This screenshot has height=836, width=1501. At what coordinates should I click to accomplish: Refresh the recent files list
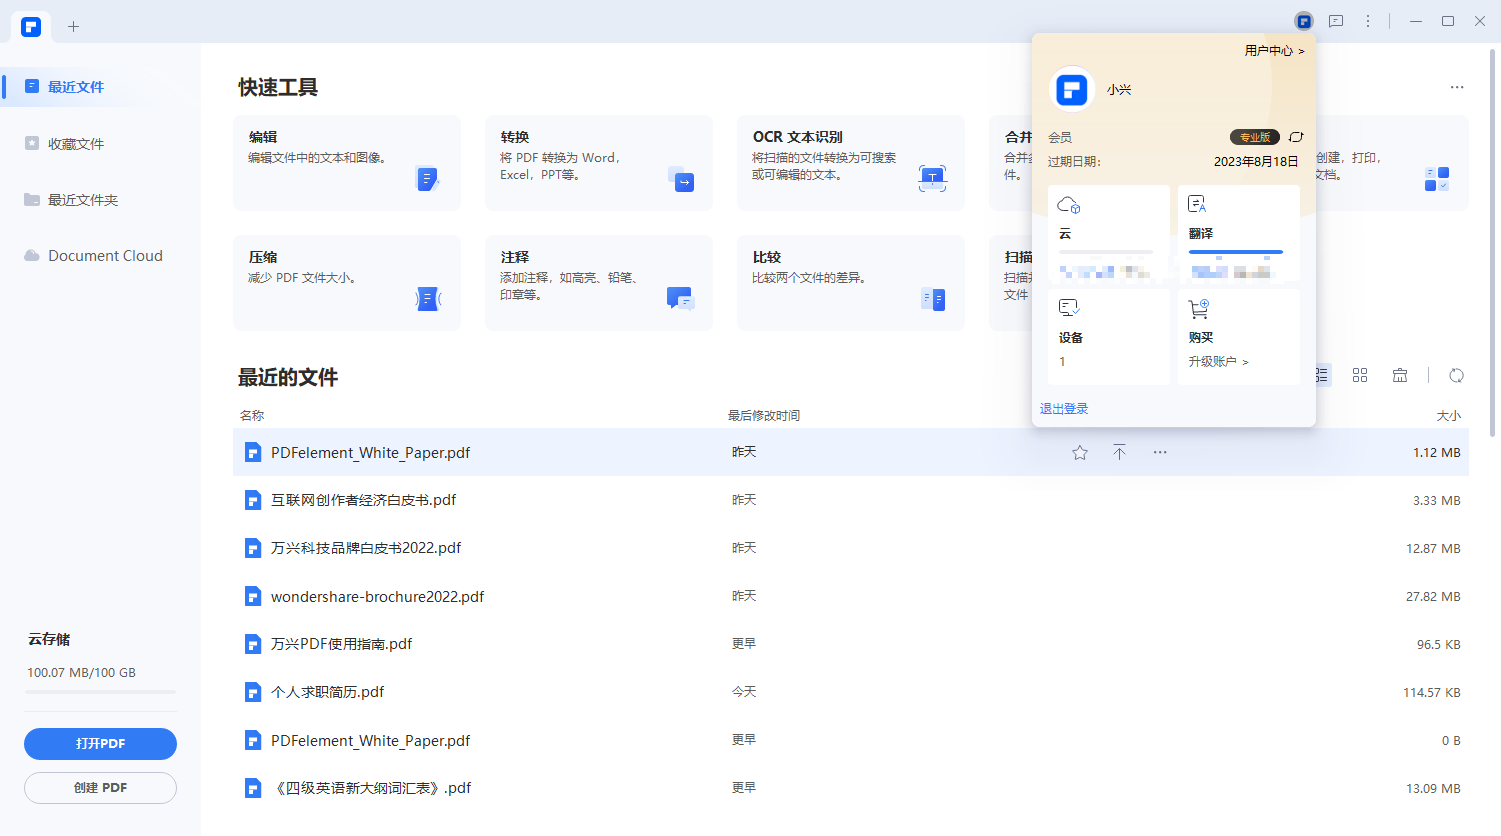(1456, 375)
